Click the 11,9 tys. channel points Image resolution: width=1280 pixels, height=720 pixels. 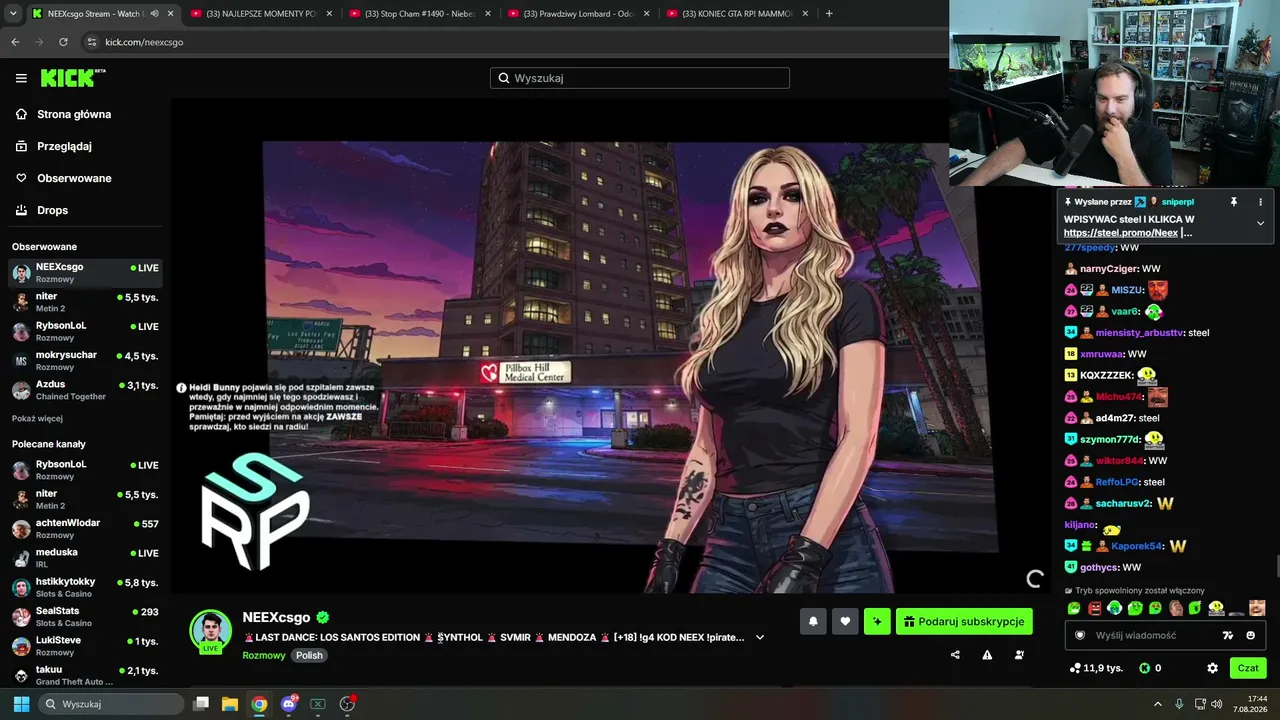(x=1096, y=668)
